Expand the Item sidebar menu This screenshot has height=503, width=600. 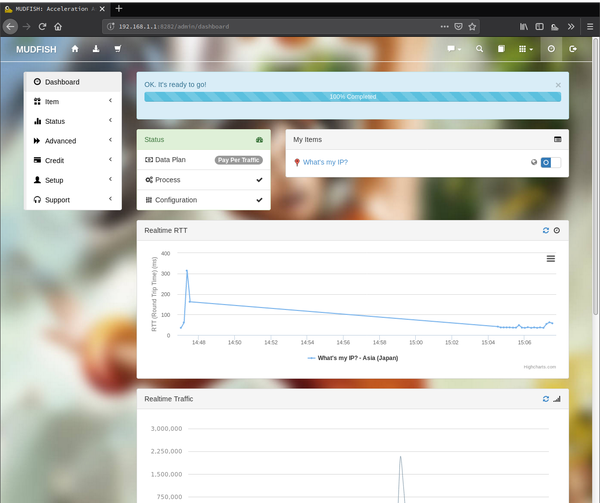tap(72, 101)
